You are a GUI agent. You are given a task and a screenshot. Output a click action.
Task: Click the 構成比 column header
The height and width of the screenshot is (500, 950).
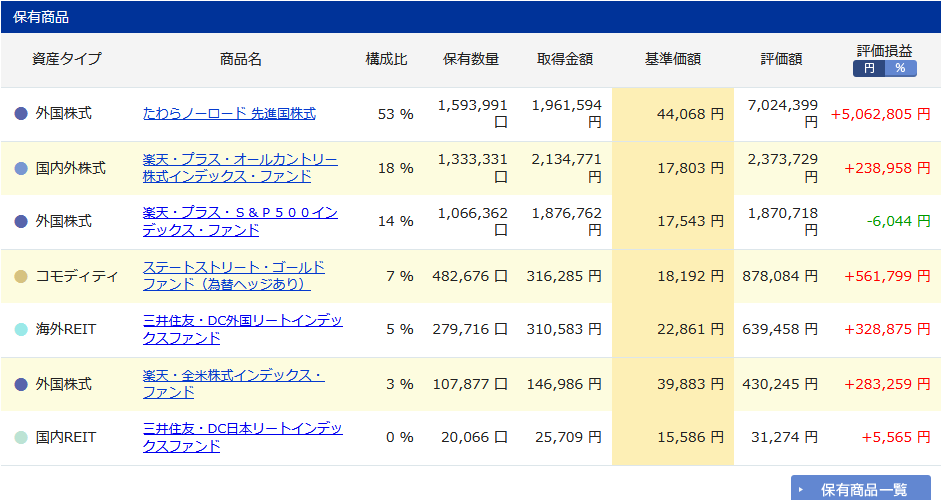click(386, 59)
